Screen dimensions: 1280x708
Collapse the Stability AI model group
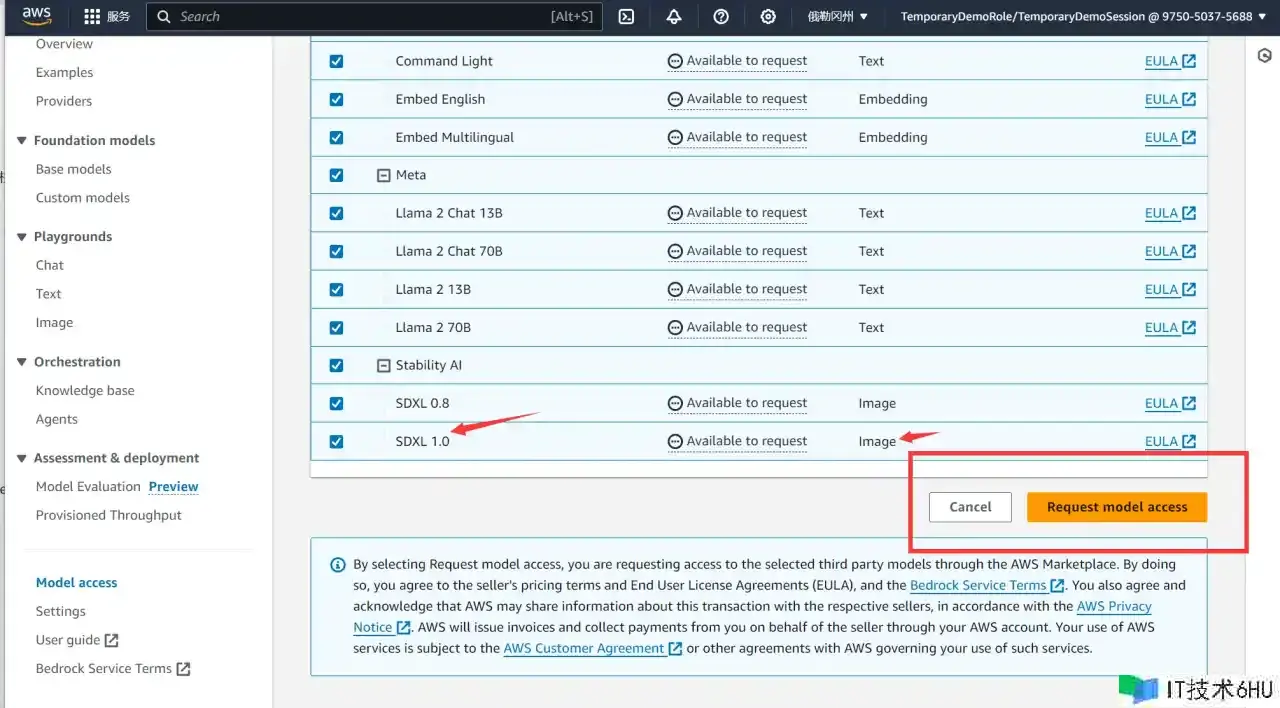[383, 366]
